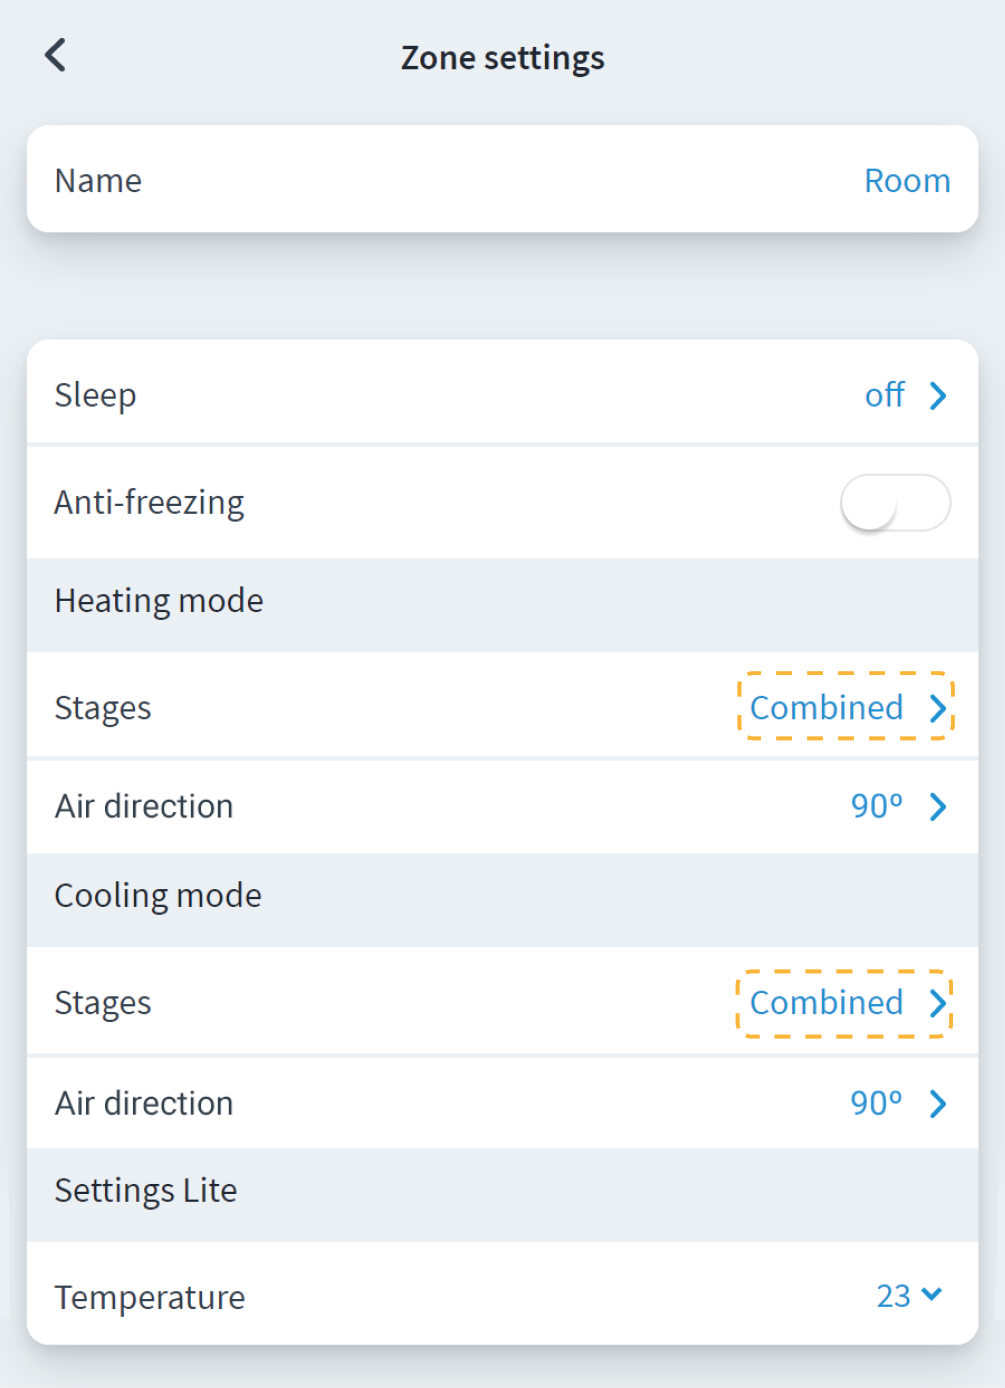Toggle the Anti-freezing switch
The height and width of the screenshot is (1388, 1005).
pos(894,502)
